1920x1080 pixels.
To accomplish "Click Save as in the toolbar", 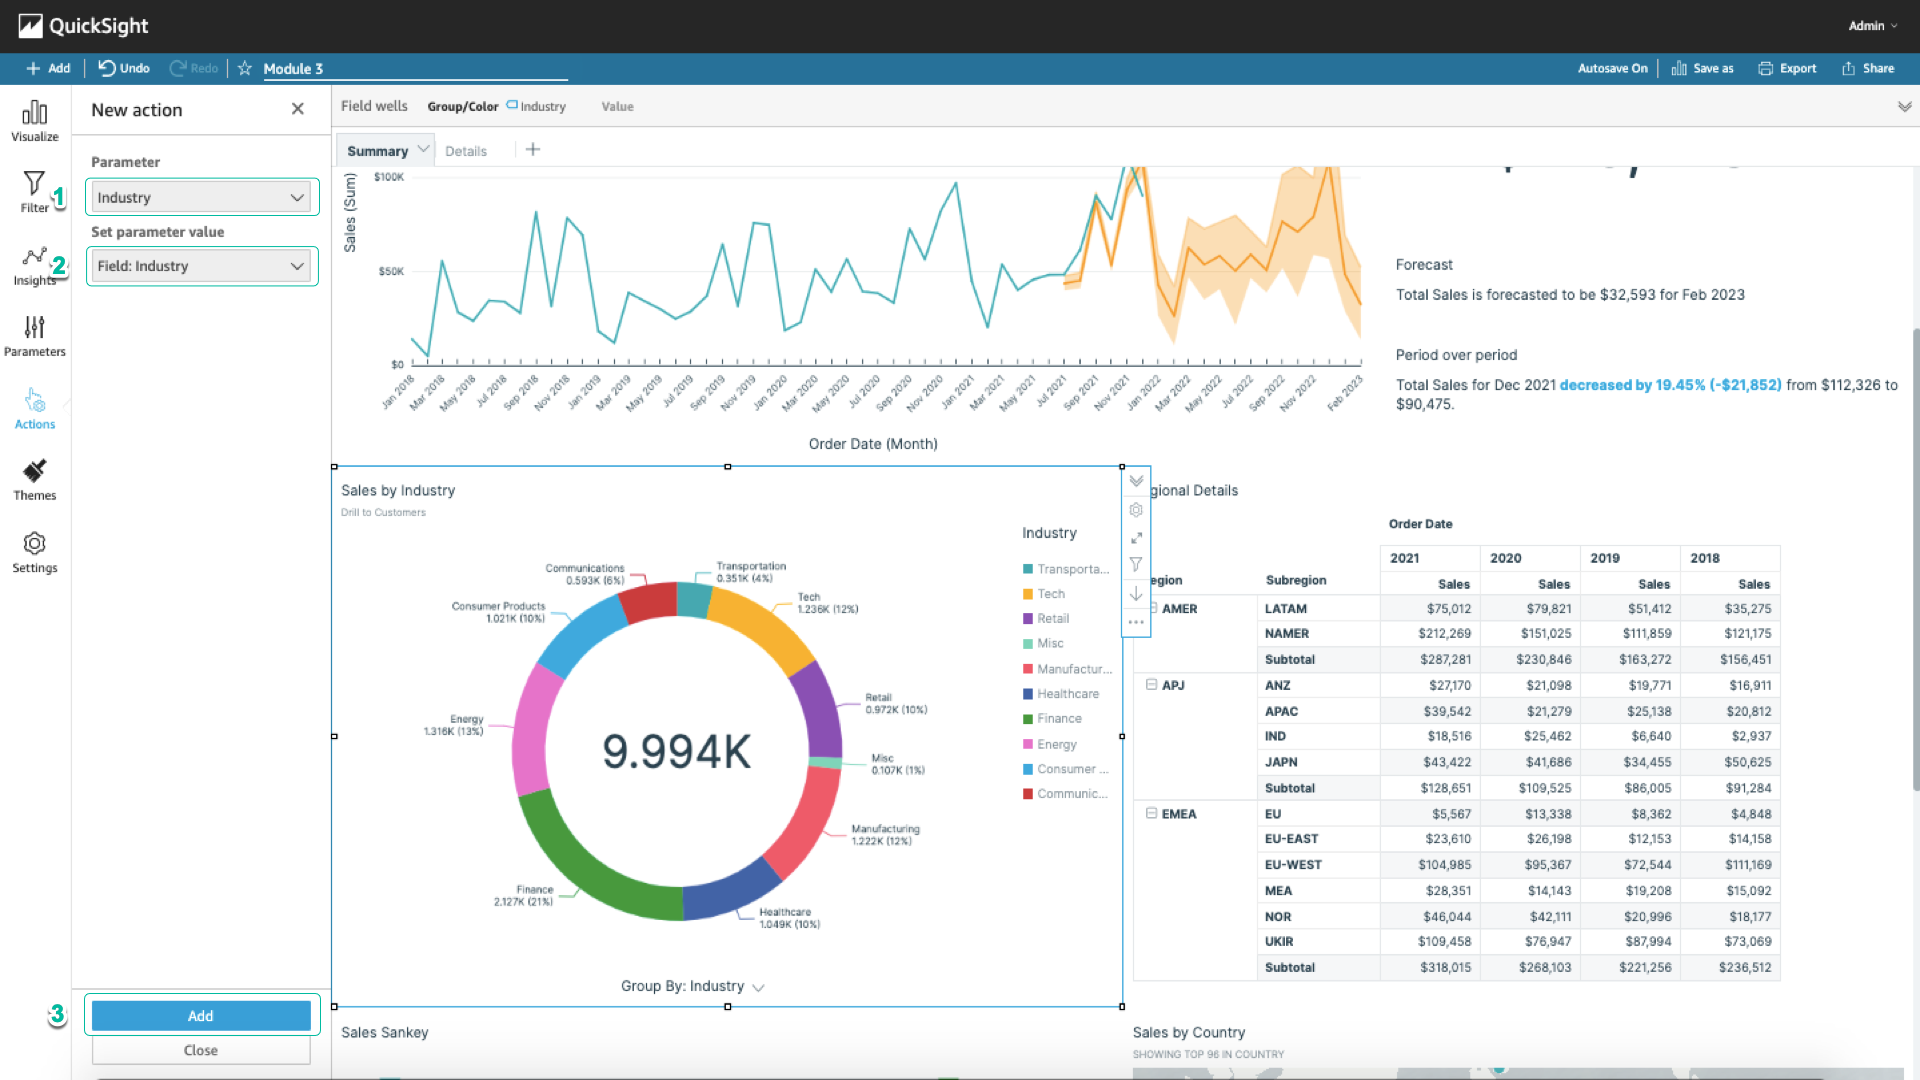I will point(1702,68).
